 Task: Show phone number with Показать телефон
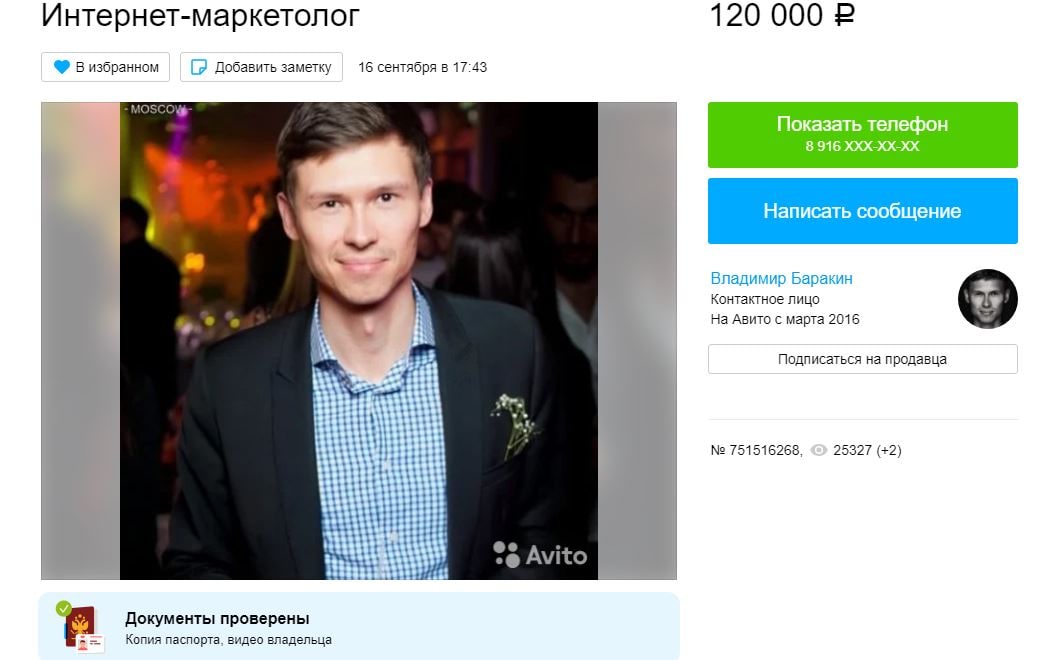click(x=863, y=134)
